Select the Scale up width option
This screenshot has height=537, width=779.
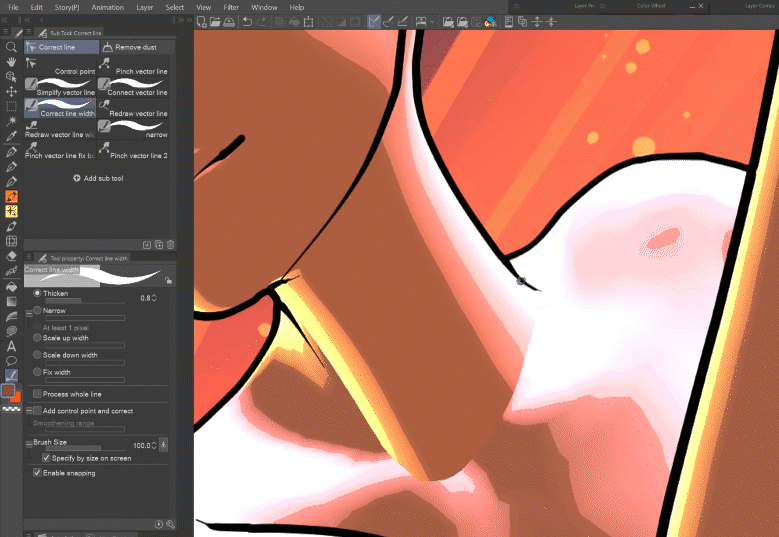(37, 338)
